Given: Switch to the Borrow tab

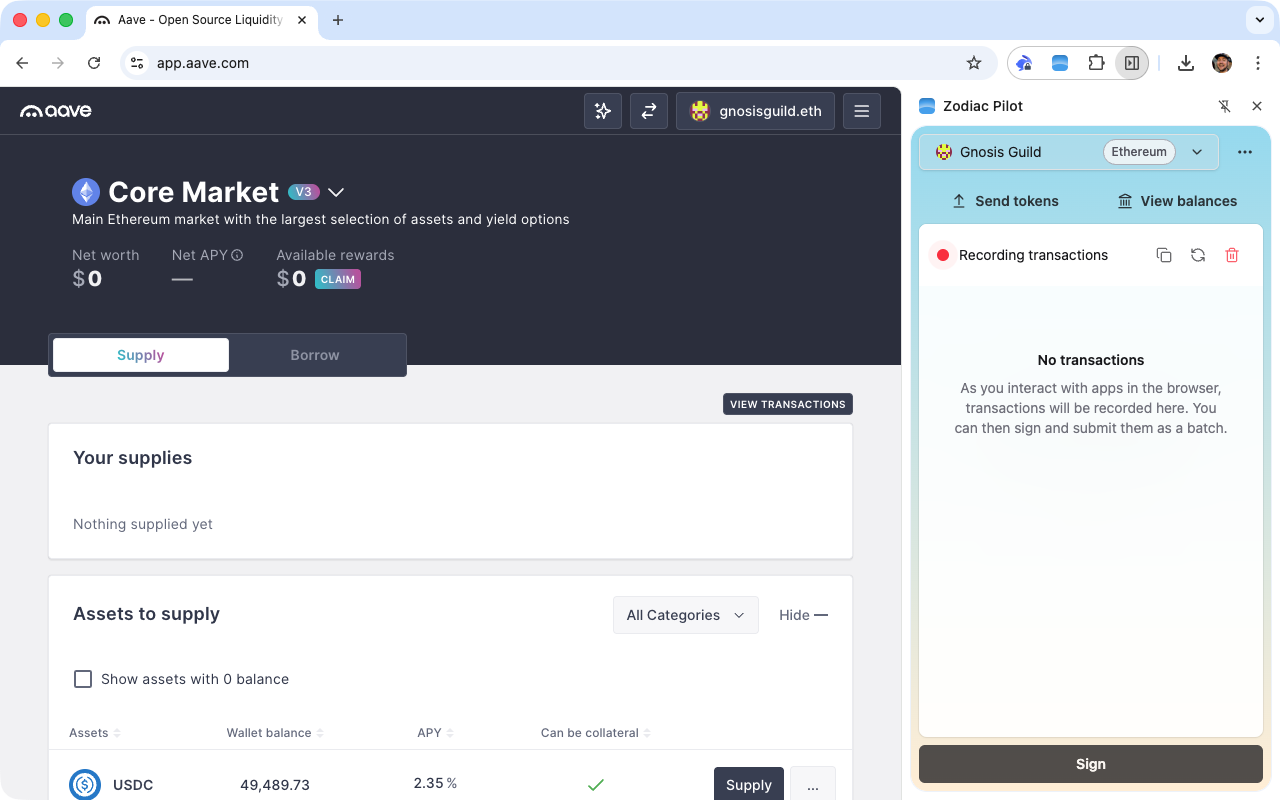Looking at the screenshot, I should (315, 355).
